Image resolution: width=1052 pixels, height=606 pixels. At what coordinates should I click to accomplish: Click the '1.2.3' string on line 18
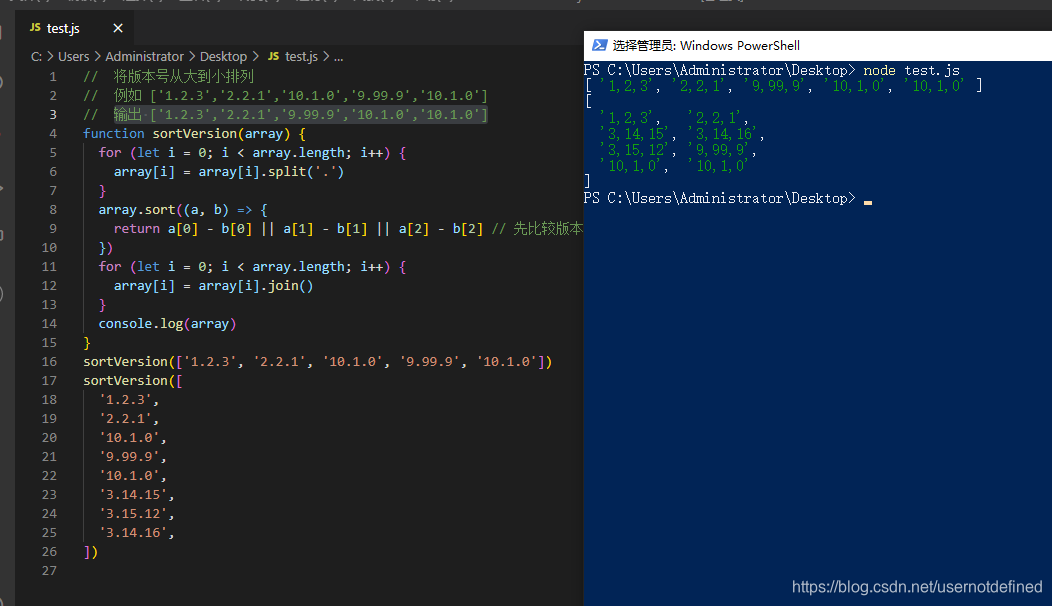(x=125, y=399)
